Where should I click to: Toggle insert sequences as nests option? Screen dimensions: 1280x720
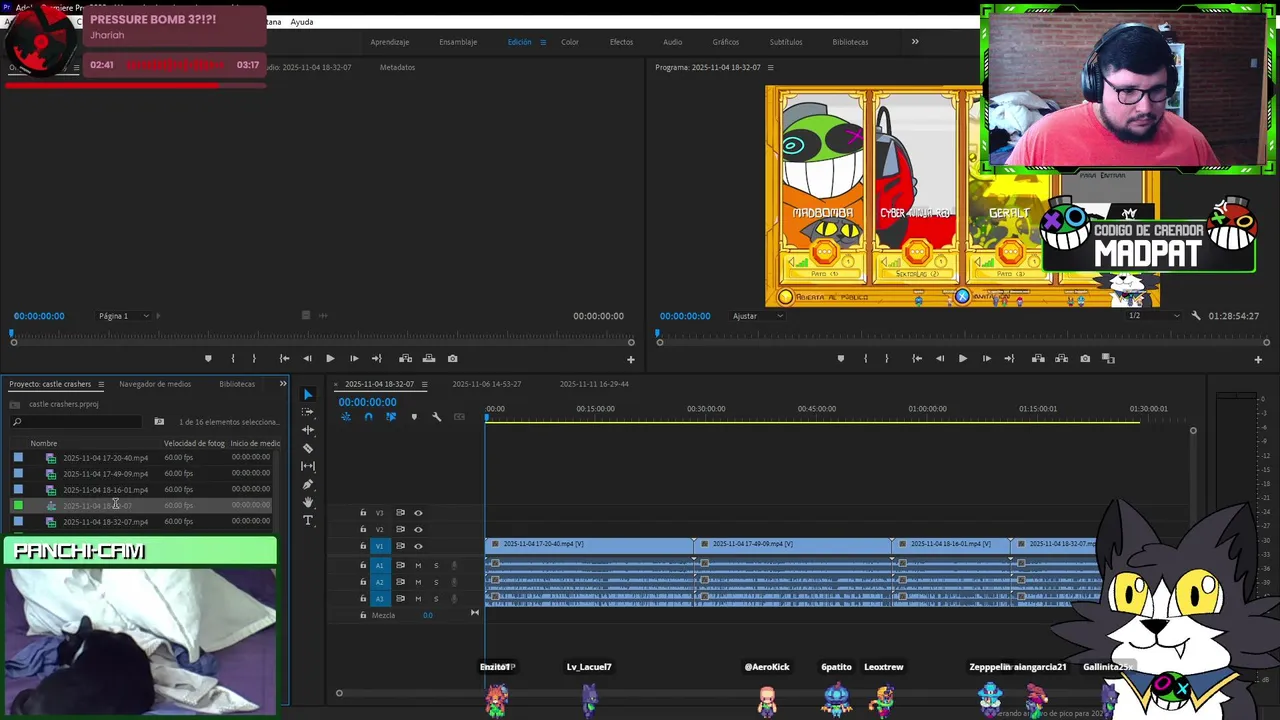[x=346, y=417]
